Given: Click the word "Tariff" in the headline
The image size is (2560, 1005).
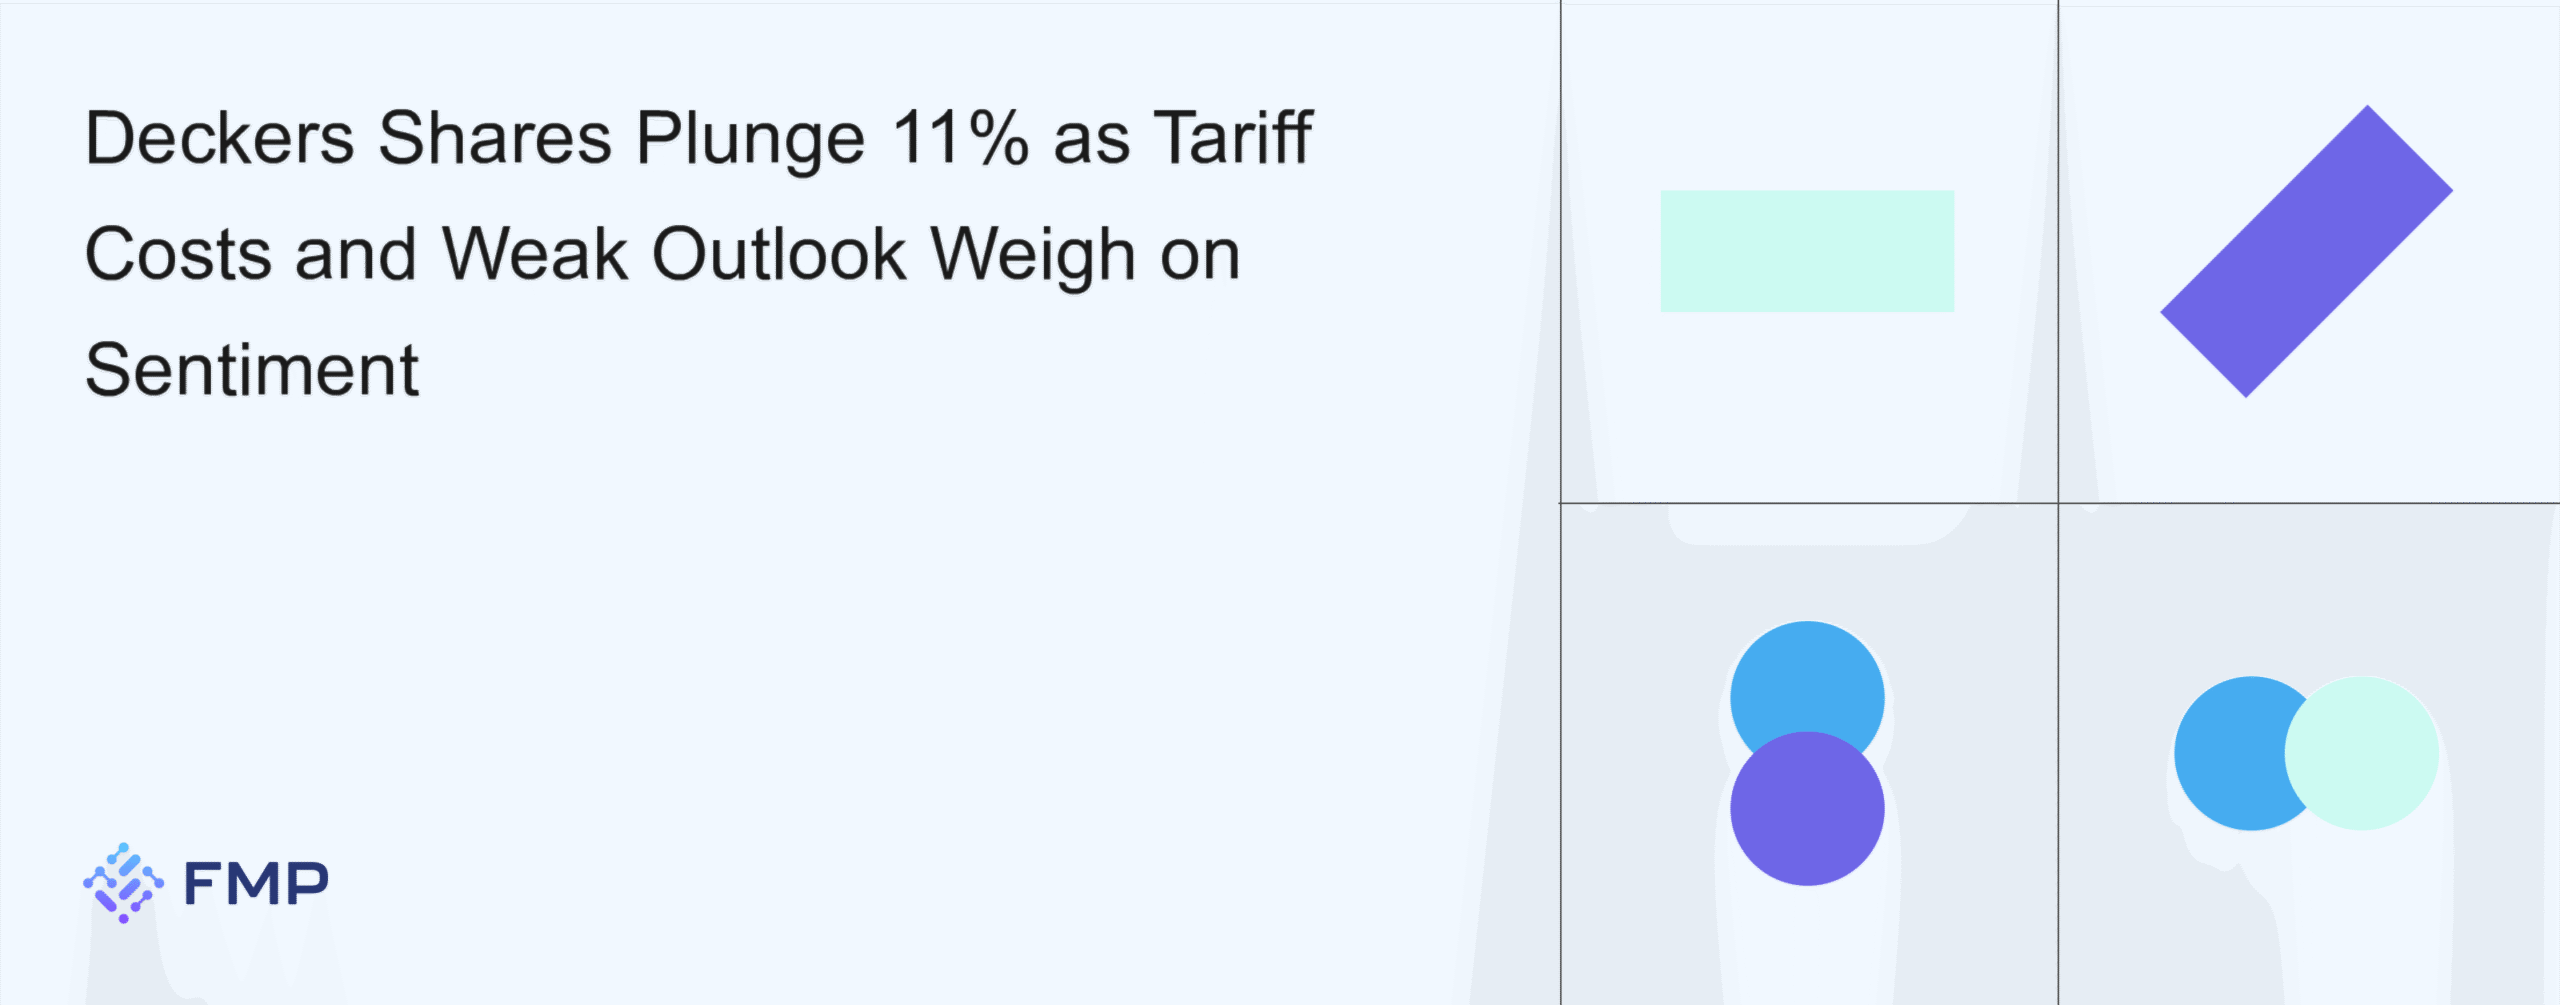Looking at the screenshot, I should [x=1233, y=138].
